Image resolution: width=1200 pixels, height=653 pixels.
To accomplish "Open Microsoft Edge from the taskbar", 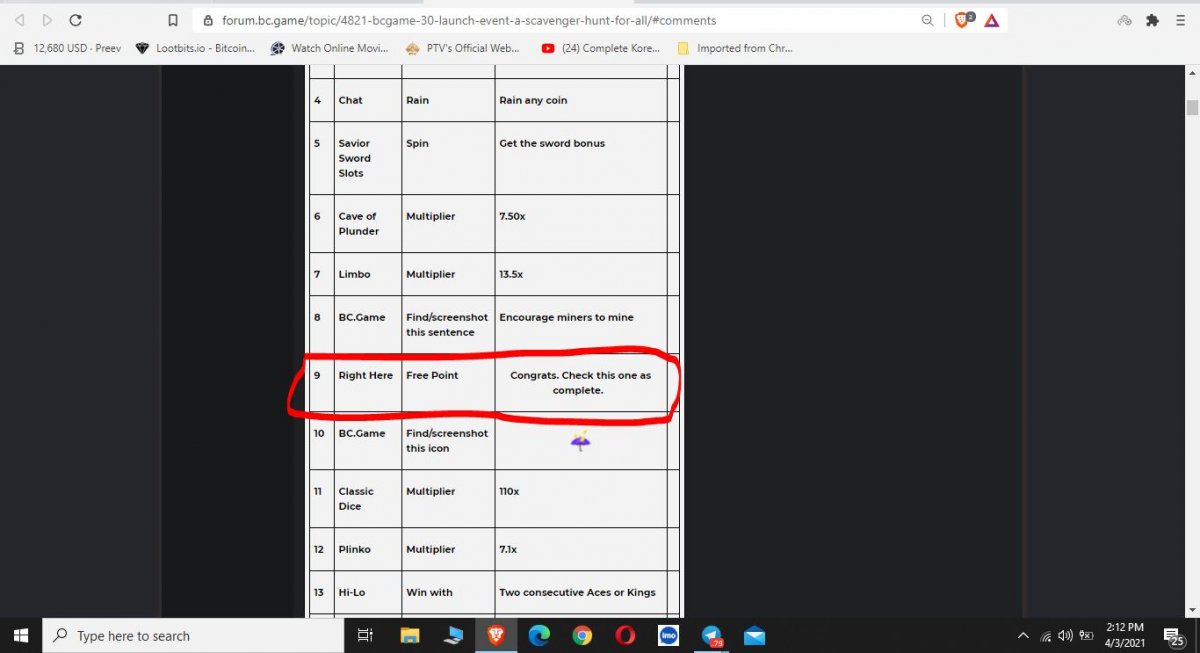I will (x=539, y=635).
